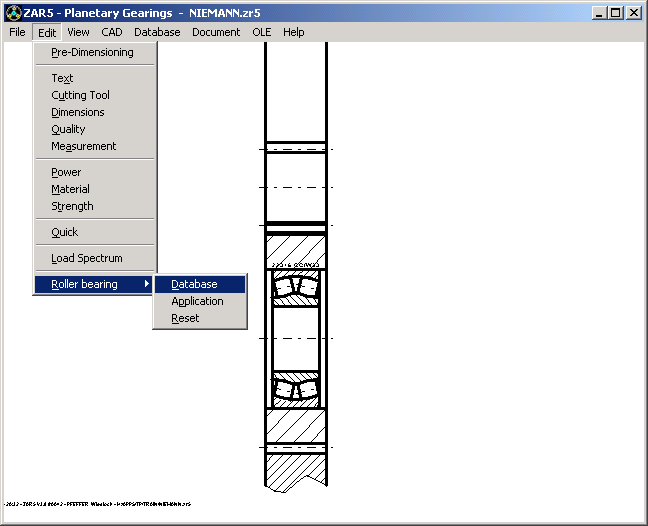648x526 pixels.
Task: Open the Document menu
Action: pyautogui.click(x=216, y=32)
